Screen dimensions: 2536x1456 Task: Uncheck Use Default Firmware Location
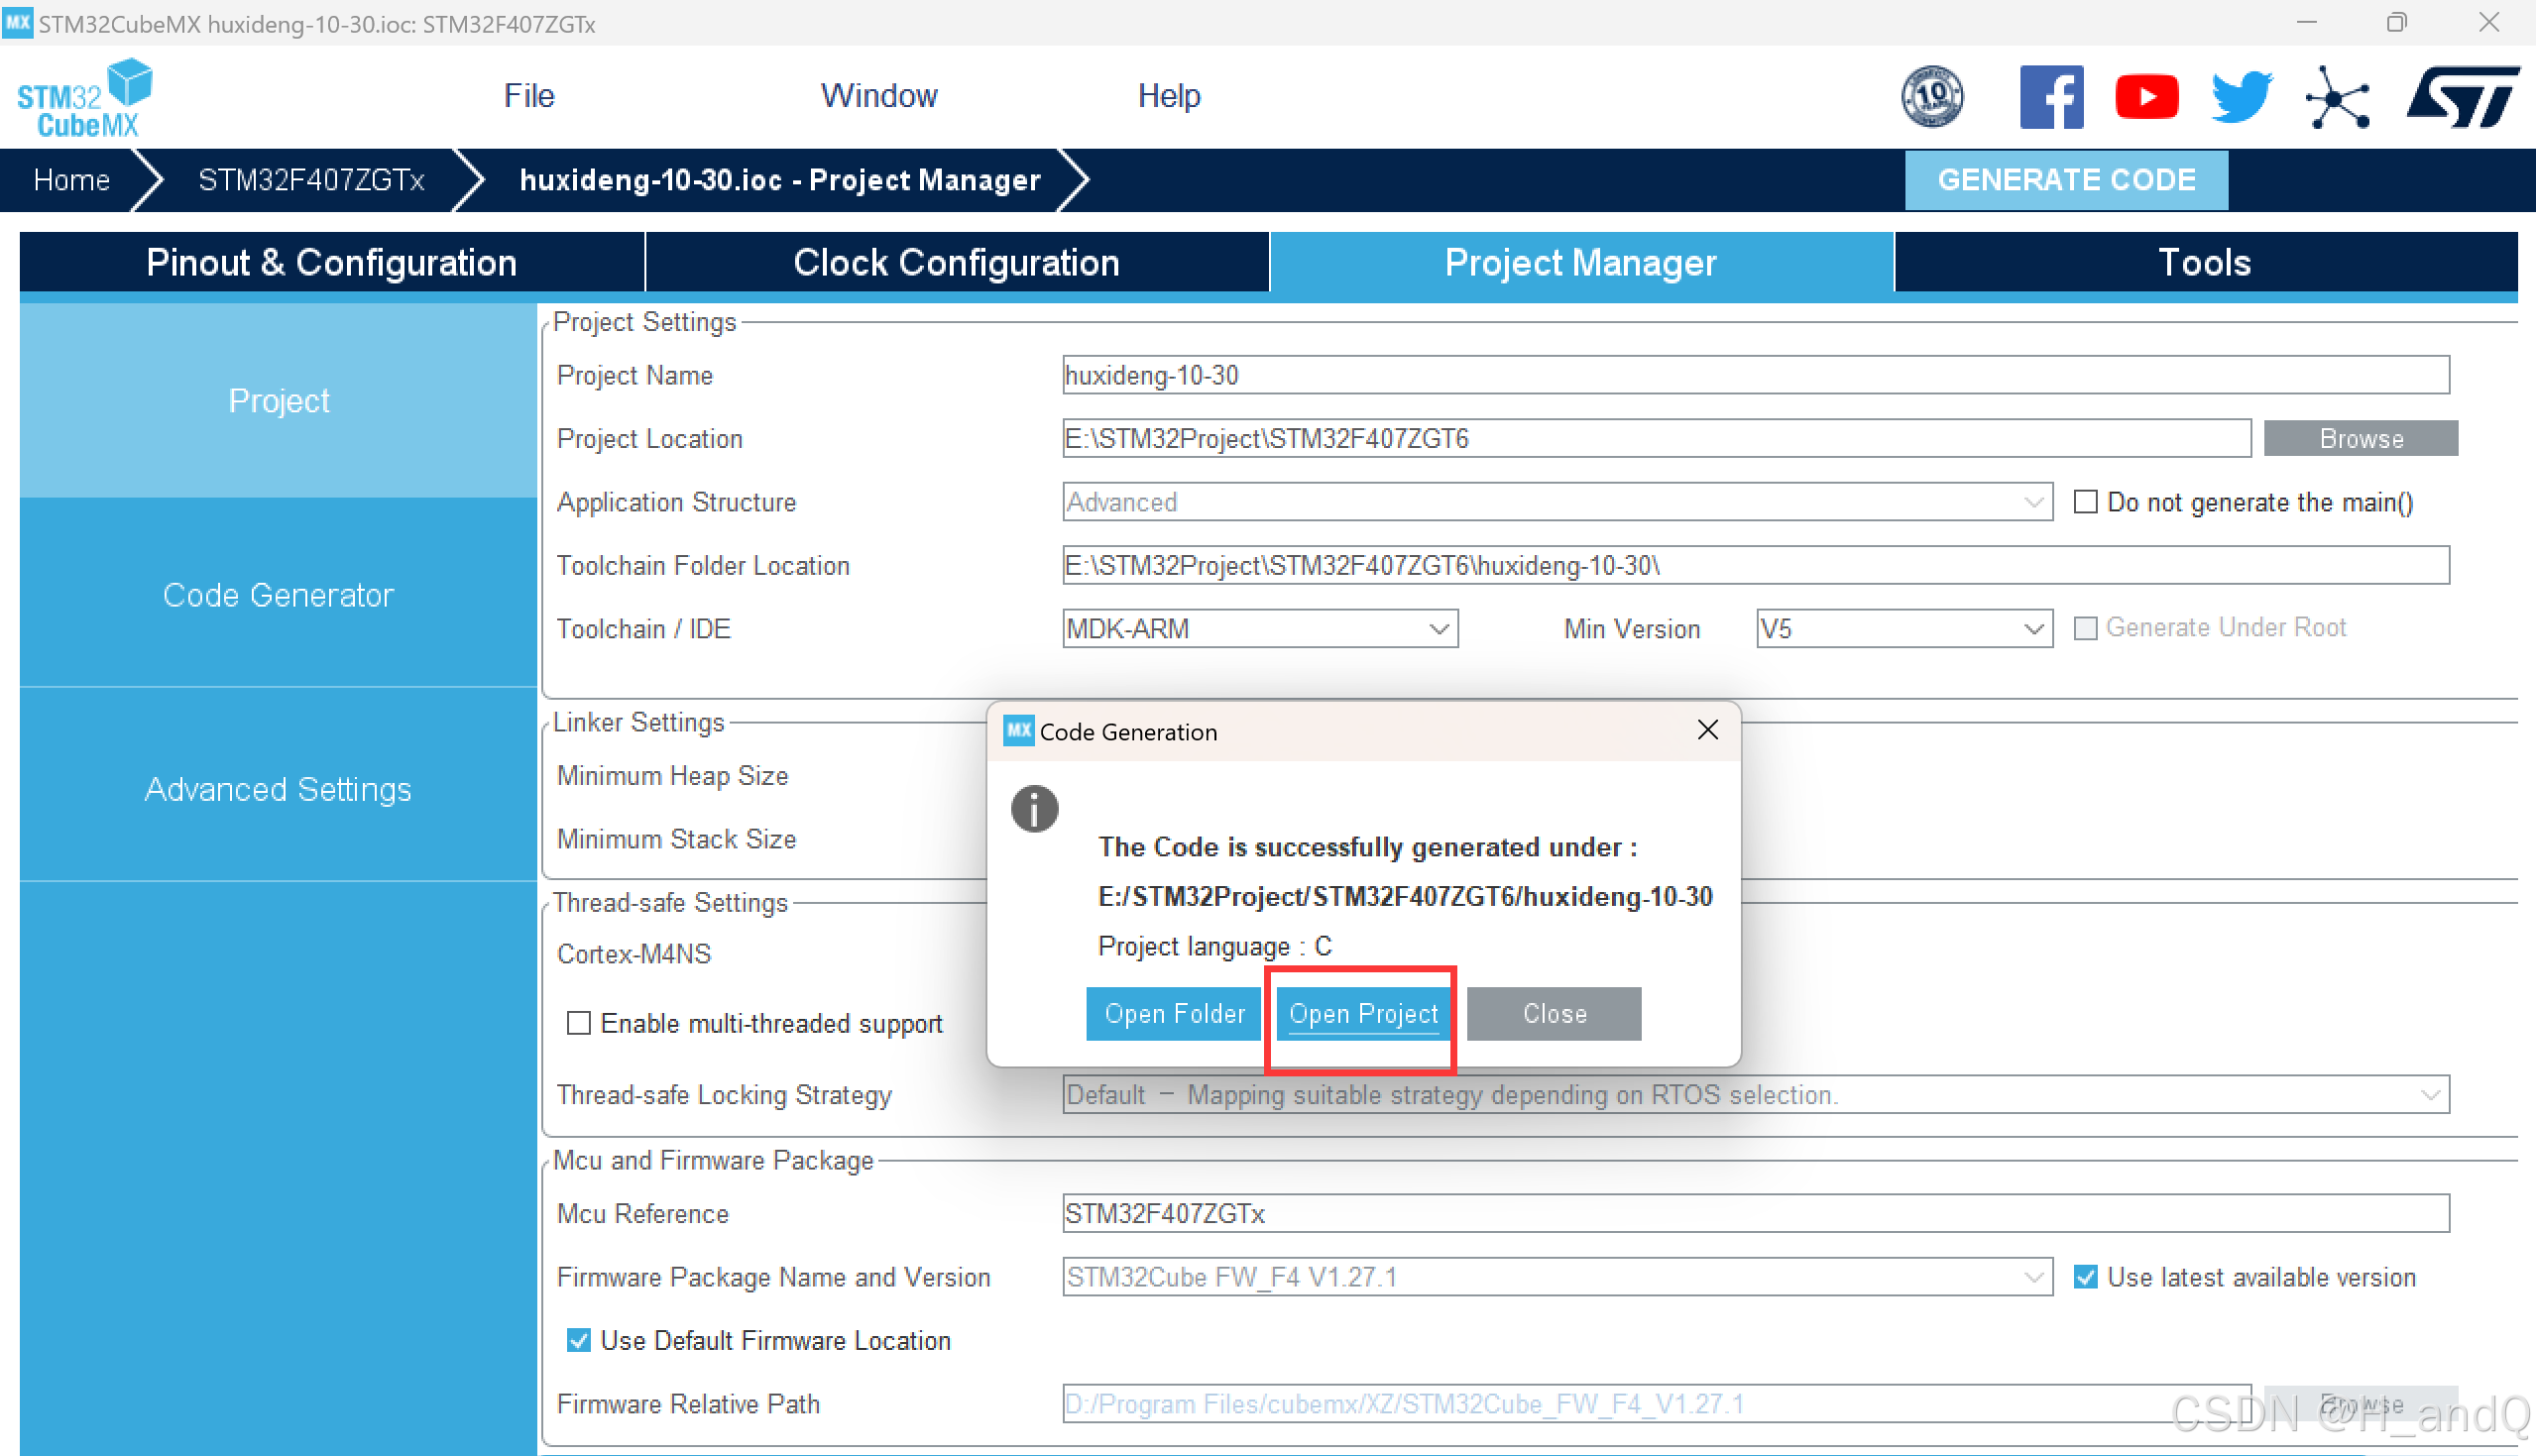click(578, 1340)
